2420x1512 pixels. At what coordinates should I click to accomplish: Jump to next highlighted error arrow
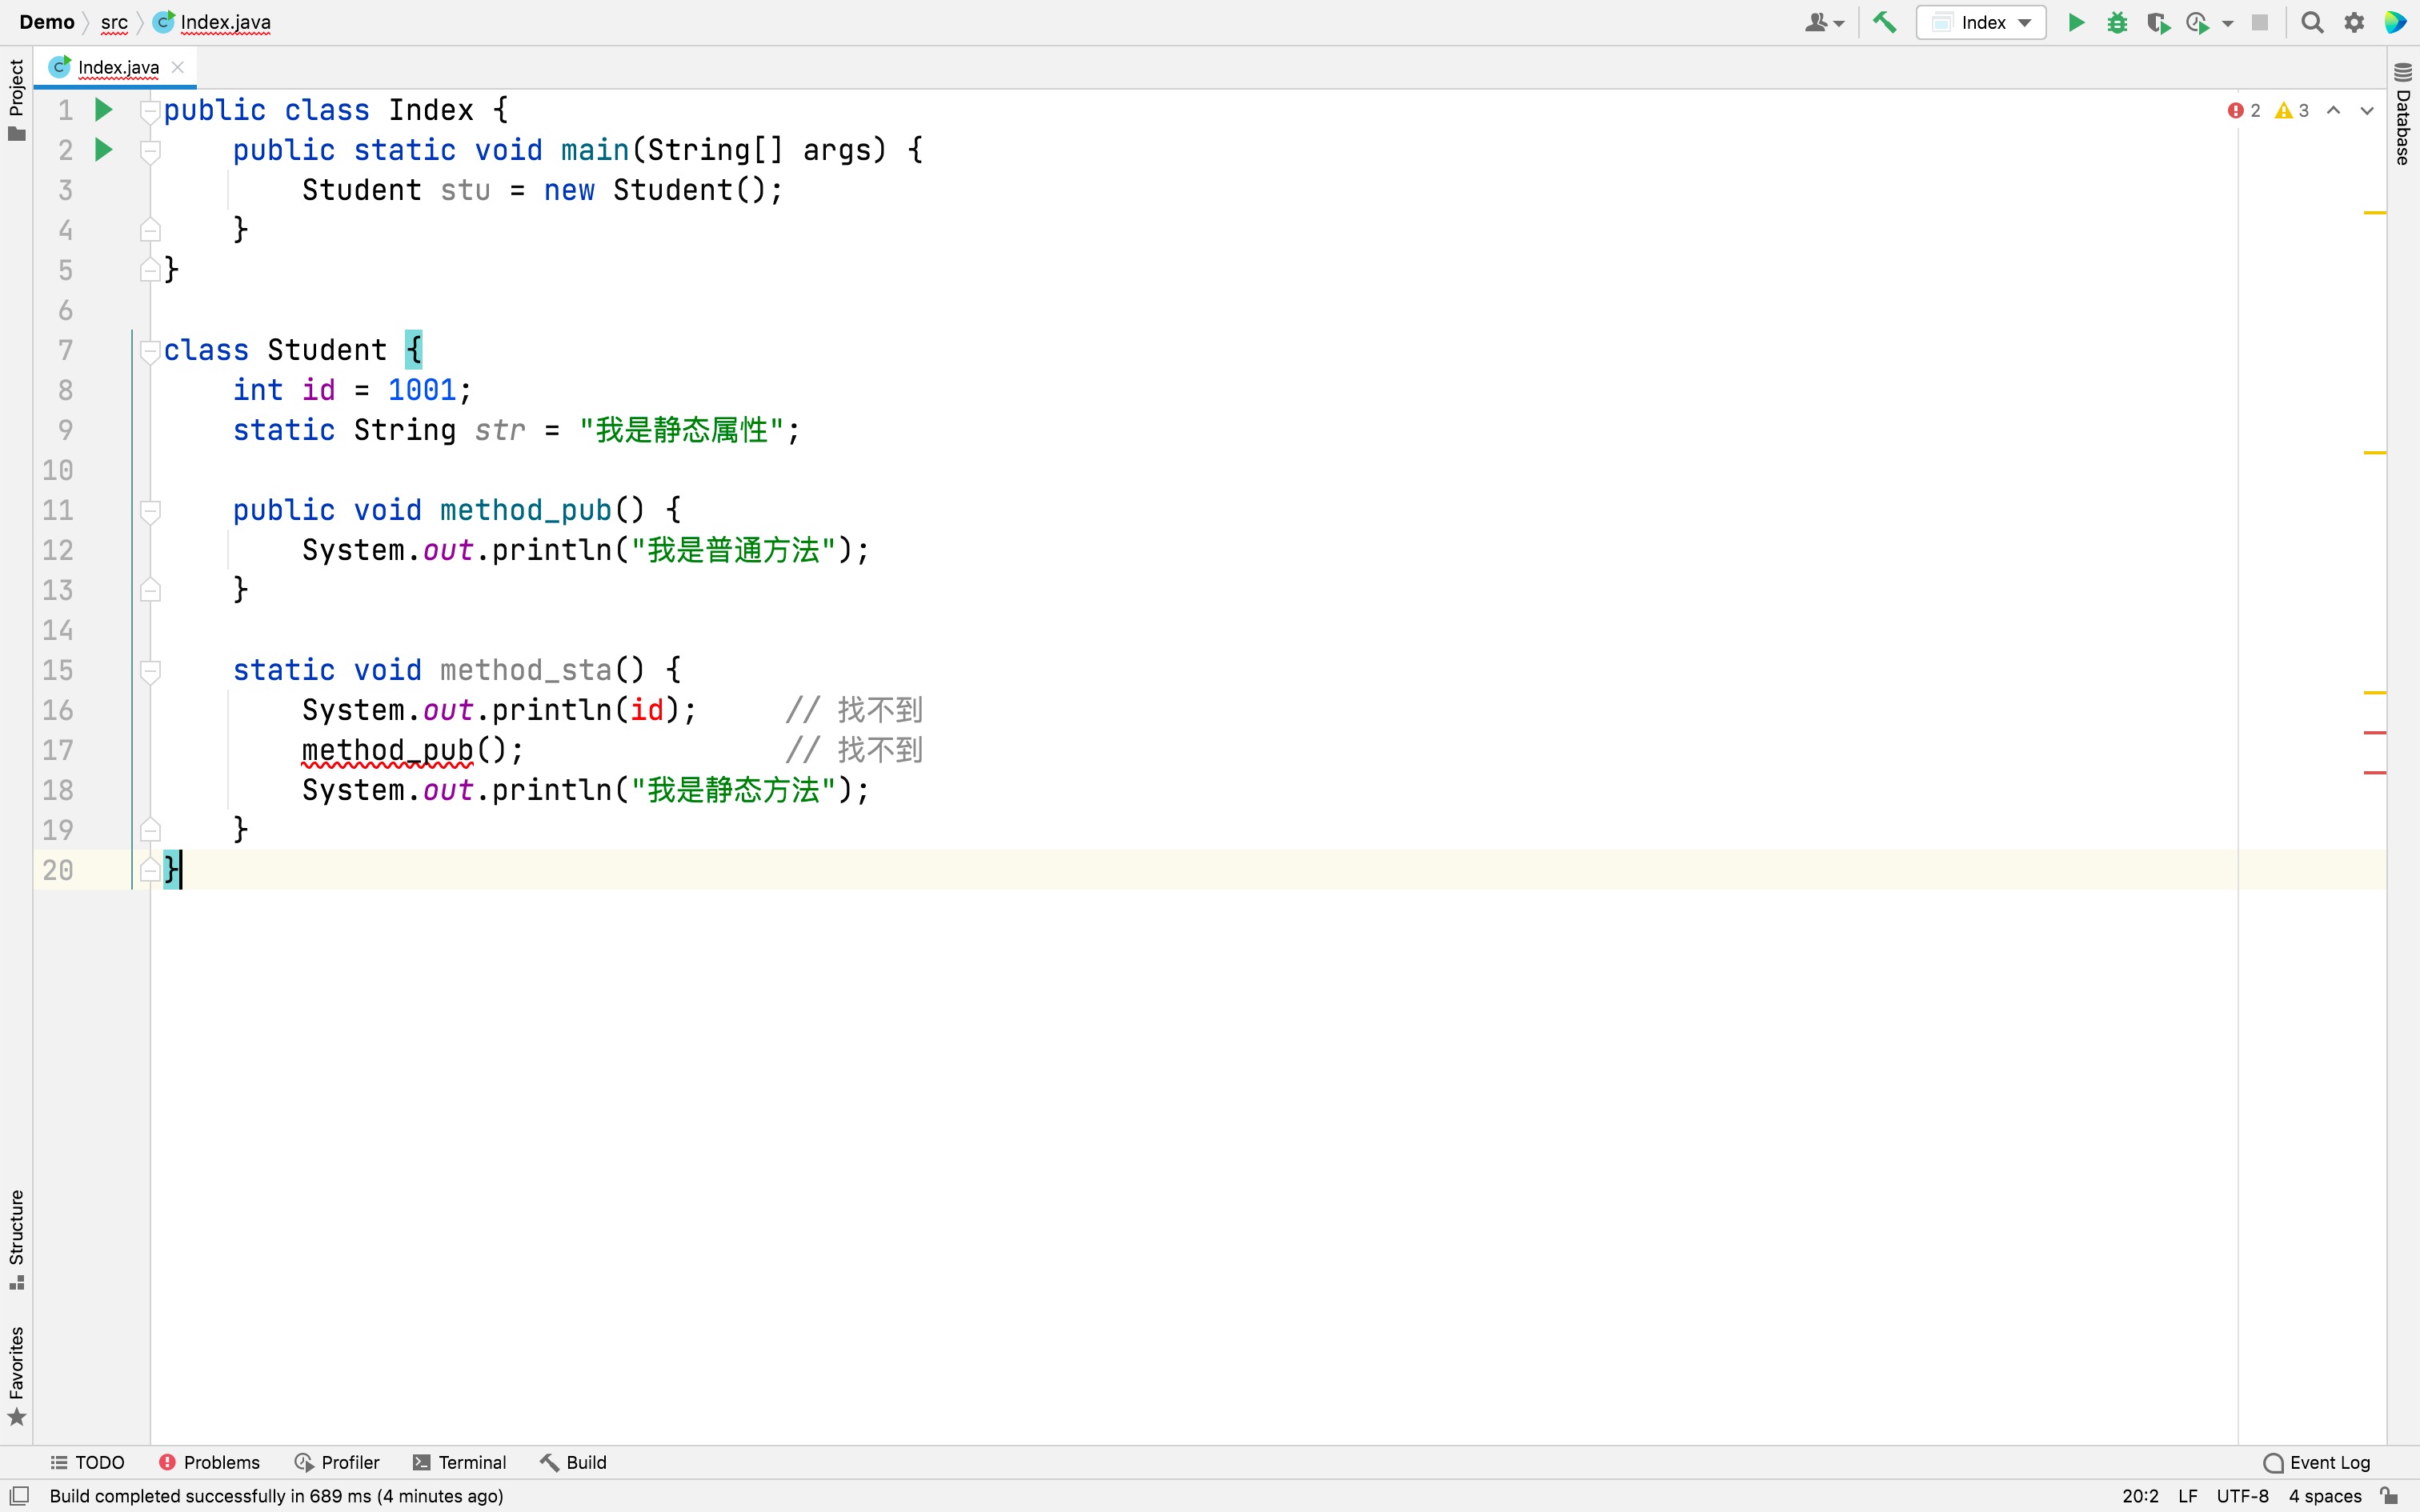(x=2367, y=110)
